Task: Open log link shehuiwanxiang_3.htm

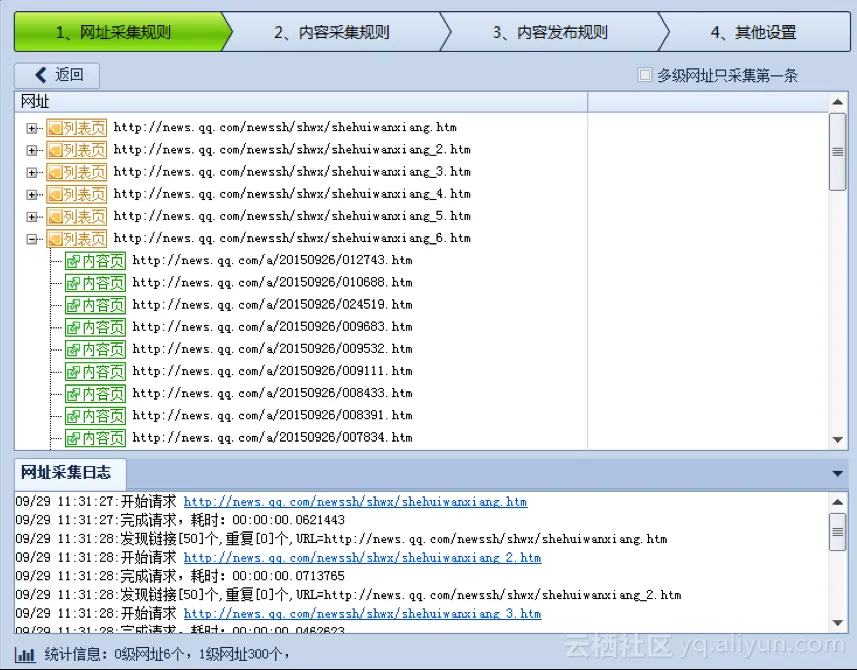Action: [x=362, y=614]
